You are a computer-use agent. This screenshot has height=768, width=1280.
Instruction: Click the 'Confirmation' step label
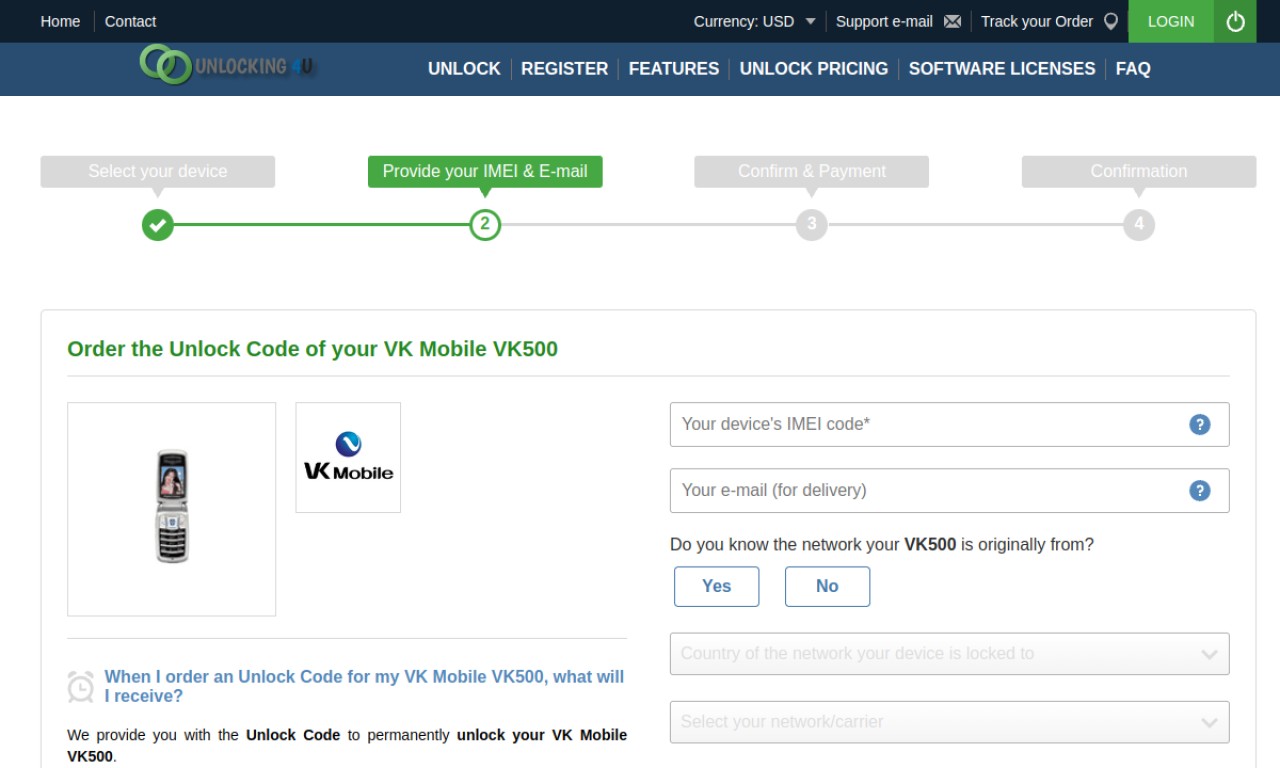coord(1139,171)
